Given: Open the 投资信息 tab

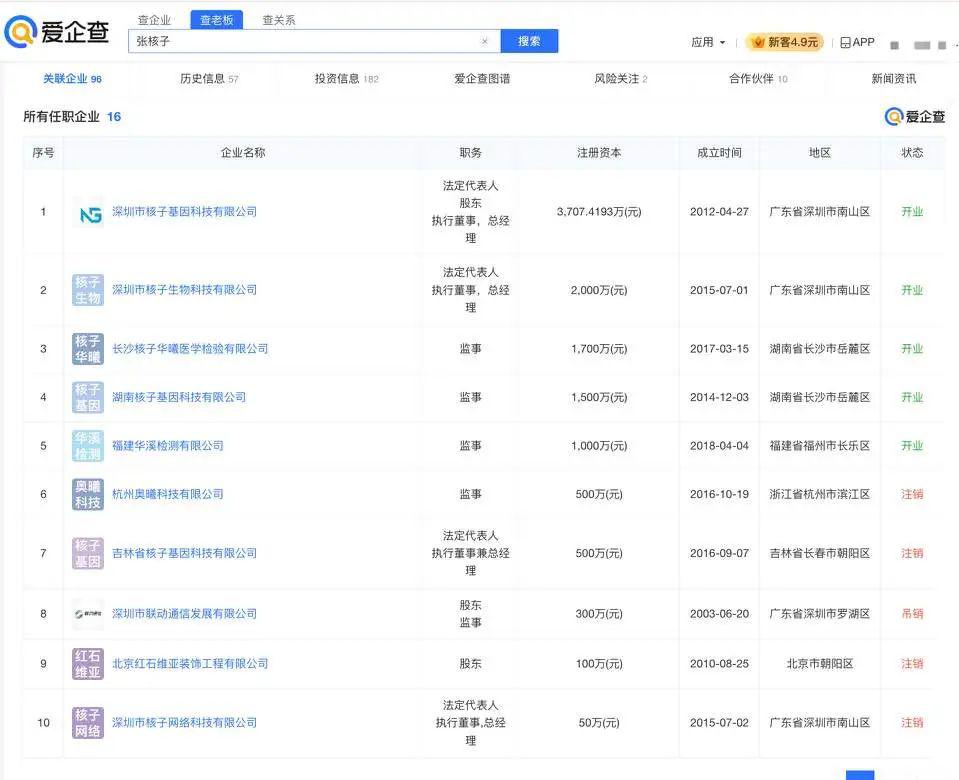Looking at the screenshot, I should (346, 79).
